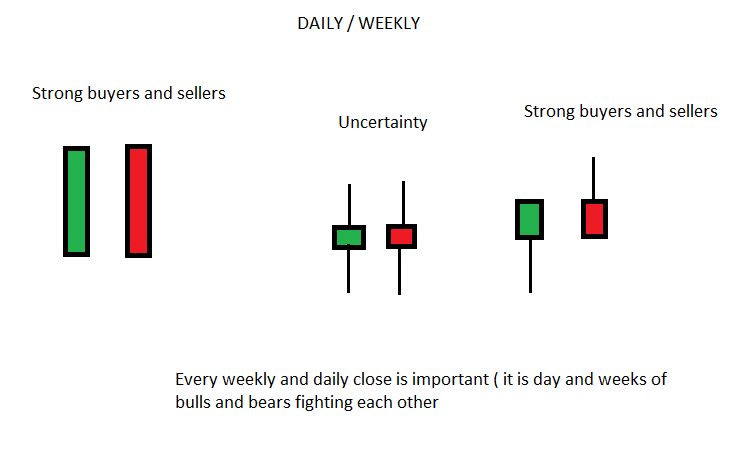Image resolution: width=754 pixels, height=456 pixels.
Task: Click upper wick of the green Uncertainty candle
Action: [x=349, y=205]
